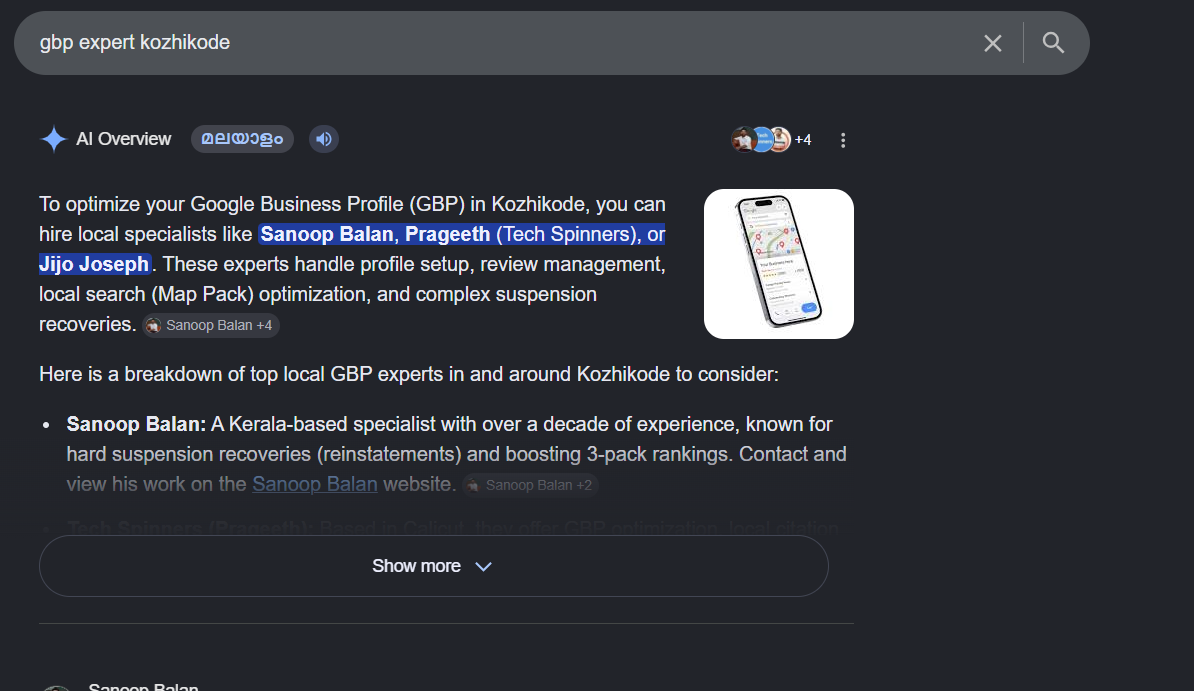This screenshot has width=1194, height=691.
Task: Click the magnifying glass search icon
Action: [x=1053, y=43]
